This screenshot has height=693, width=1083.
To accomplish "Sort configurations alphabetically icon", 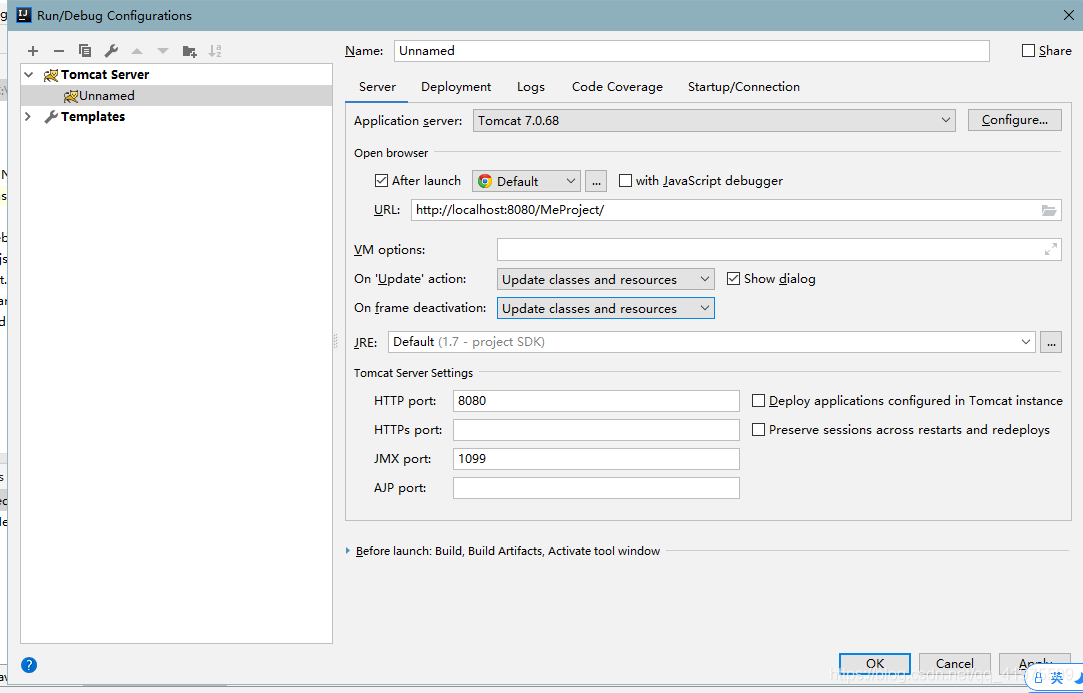I will [215, 50].
